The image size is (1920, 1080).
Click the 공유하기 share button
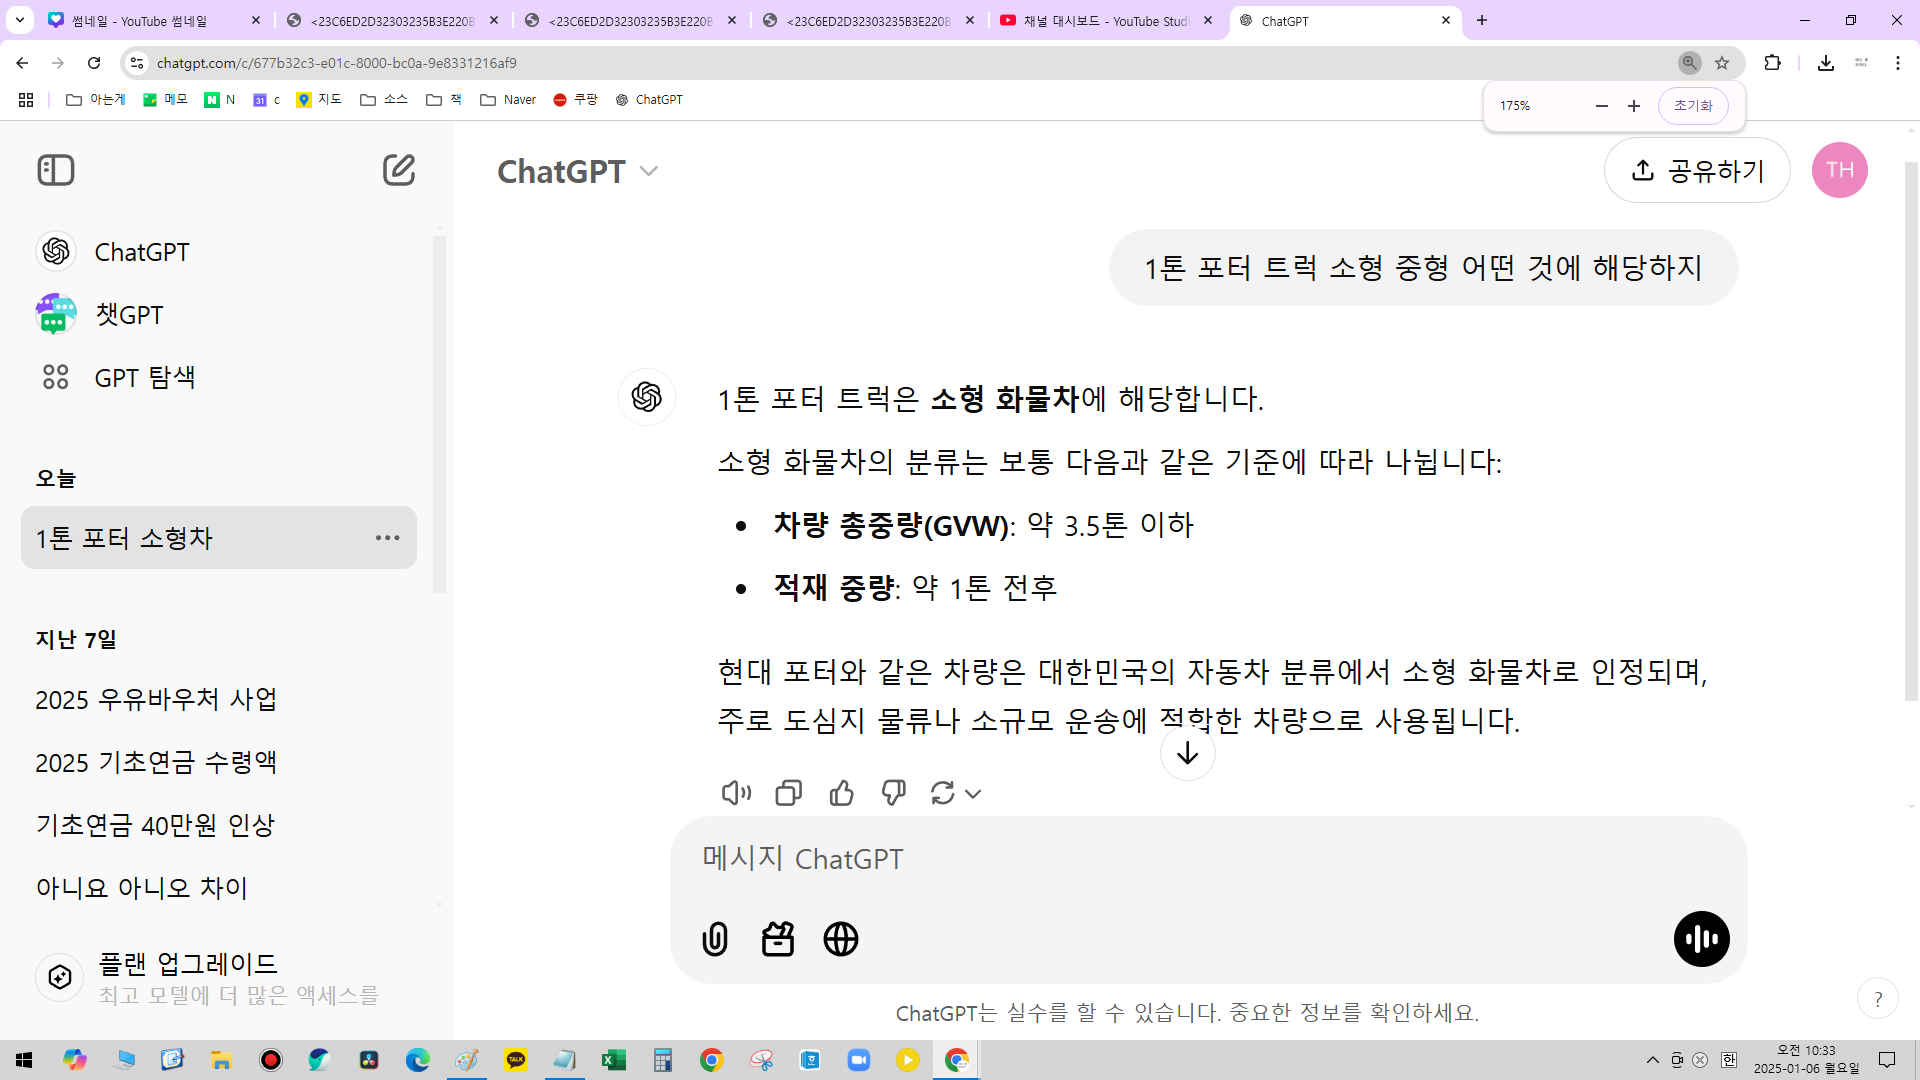tap(1697, 170)
